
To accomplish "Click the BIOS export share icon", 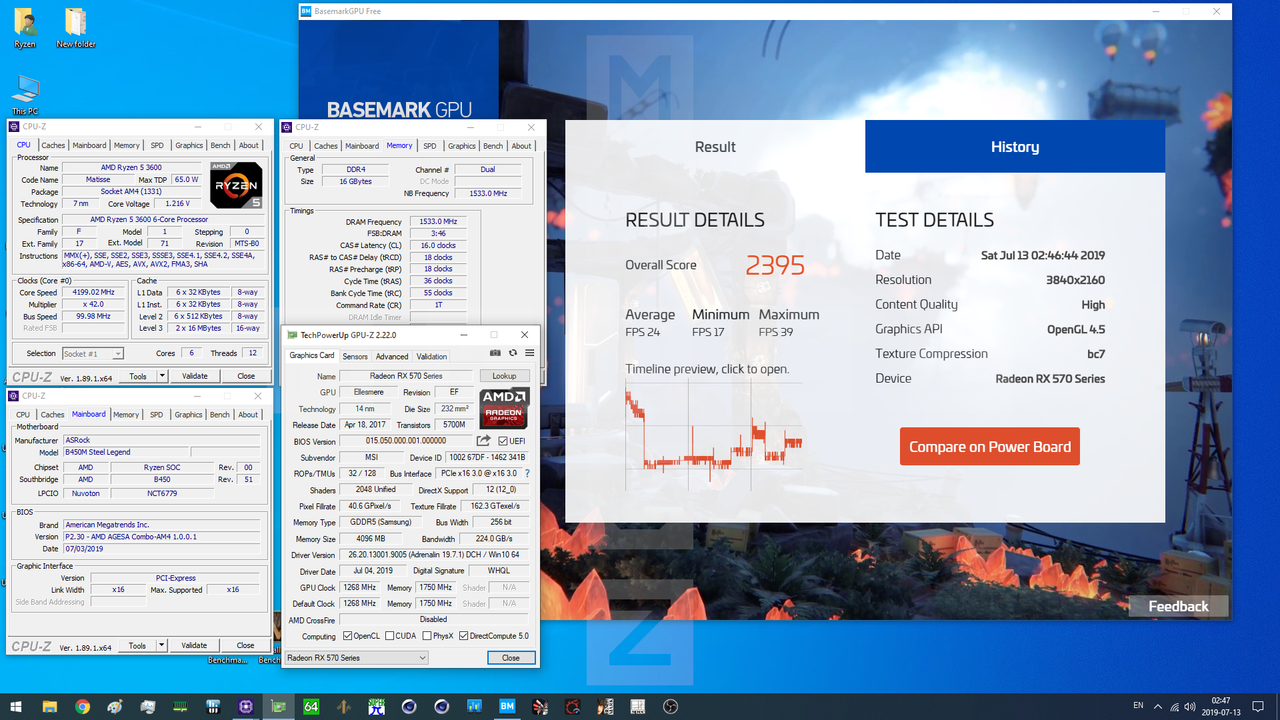I will [x=483, y=441].
